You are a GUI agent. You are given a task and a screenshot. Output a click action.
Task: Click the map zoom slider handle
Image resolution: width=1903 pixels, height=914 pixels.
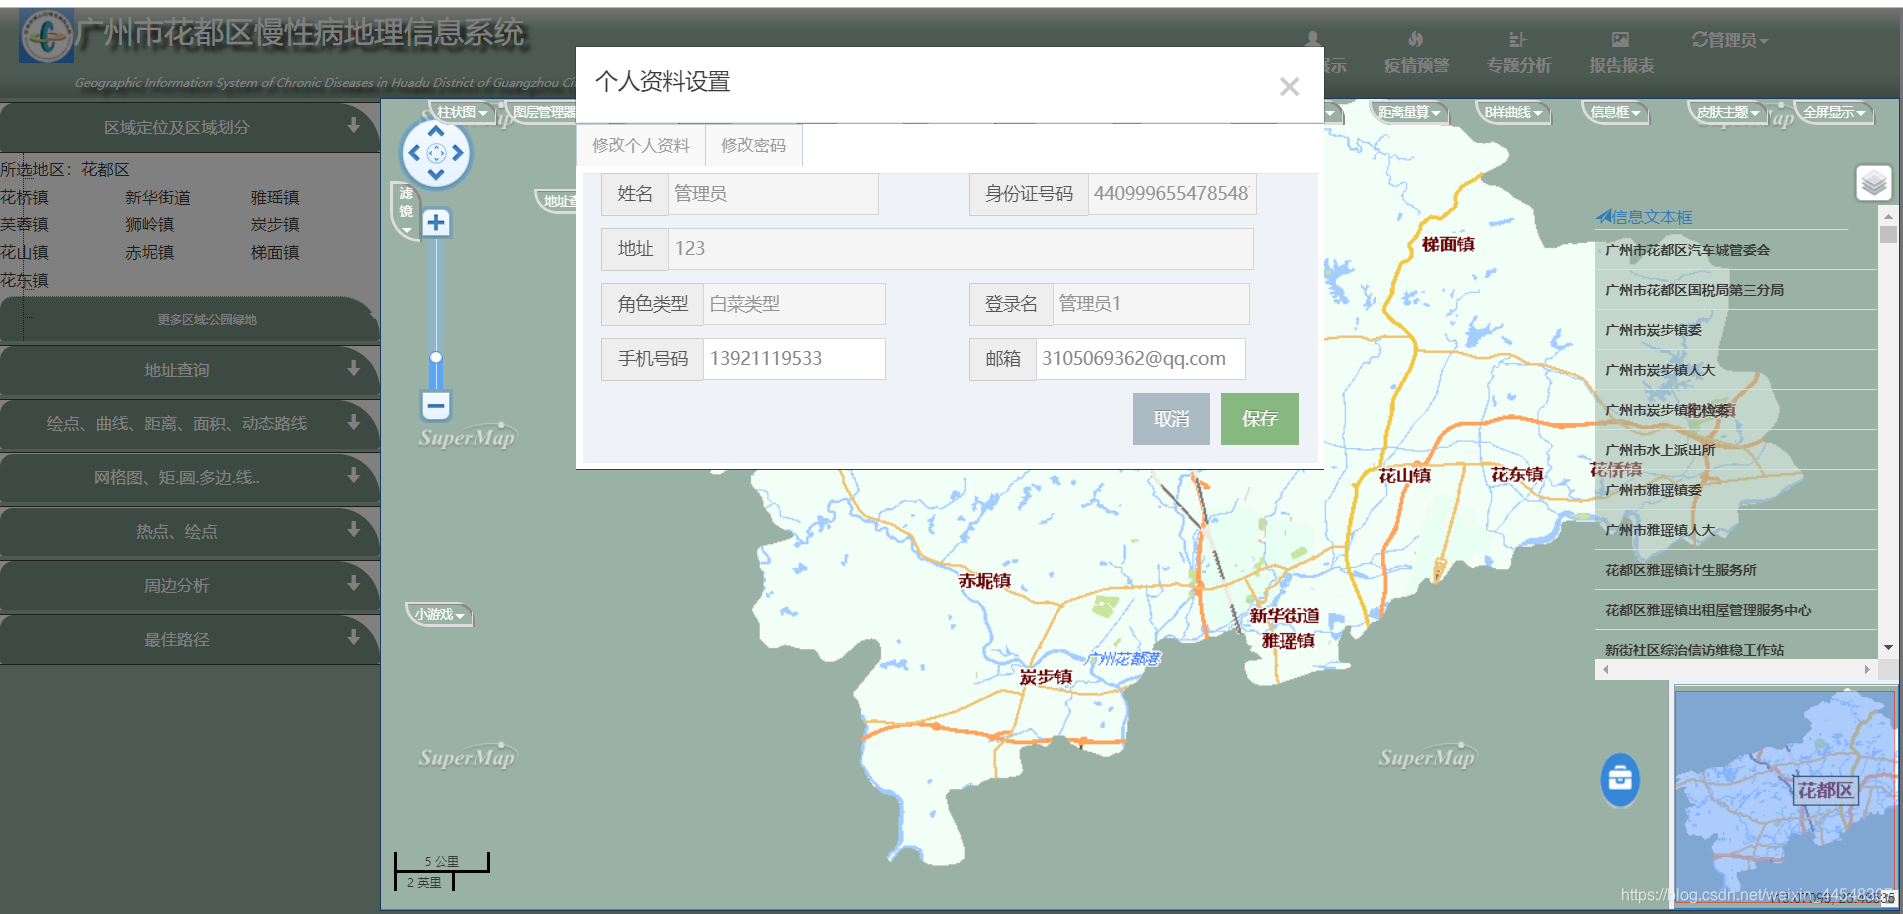tap(436, 358)
